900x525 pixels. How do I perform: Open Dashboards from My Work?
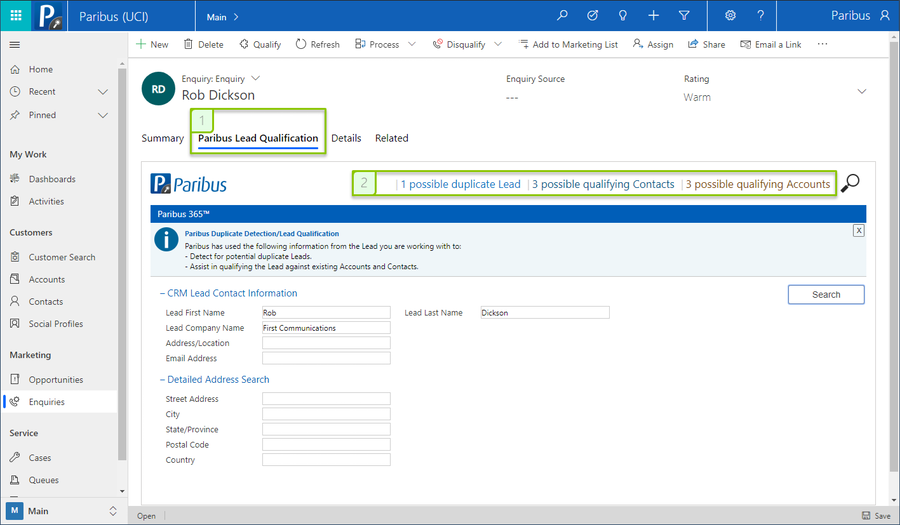(52, 179)
